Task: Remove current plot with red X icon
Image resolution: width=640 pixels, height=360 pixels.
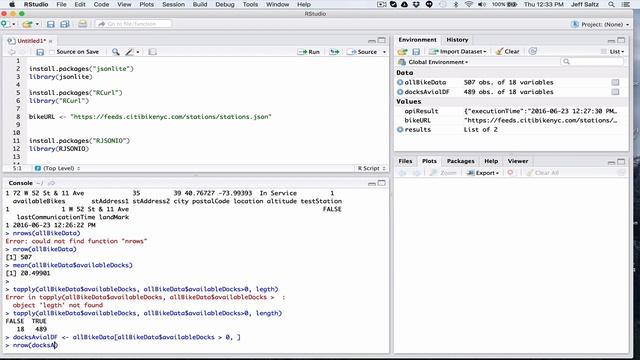Action: pos(510,173)
